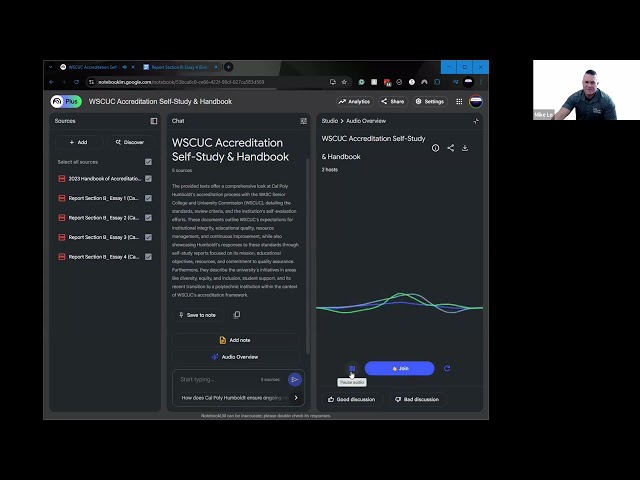Viewport: 640px width, 480px height.
Task: Add a new source
Action: [x=78, y=142]
